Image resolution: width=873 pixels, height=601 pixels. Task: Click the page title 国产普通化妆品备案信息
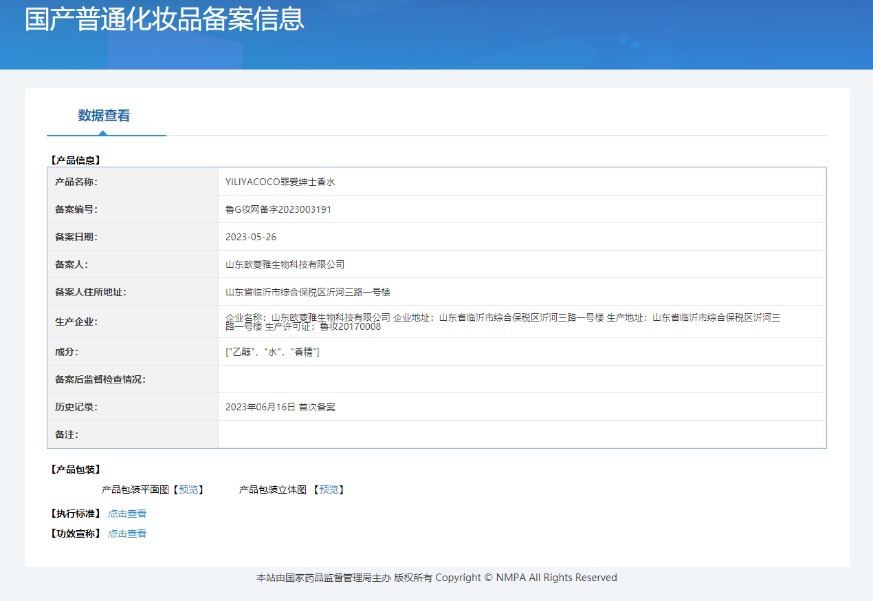point(164,19)
